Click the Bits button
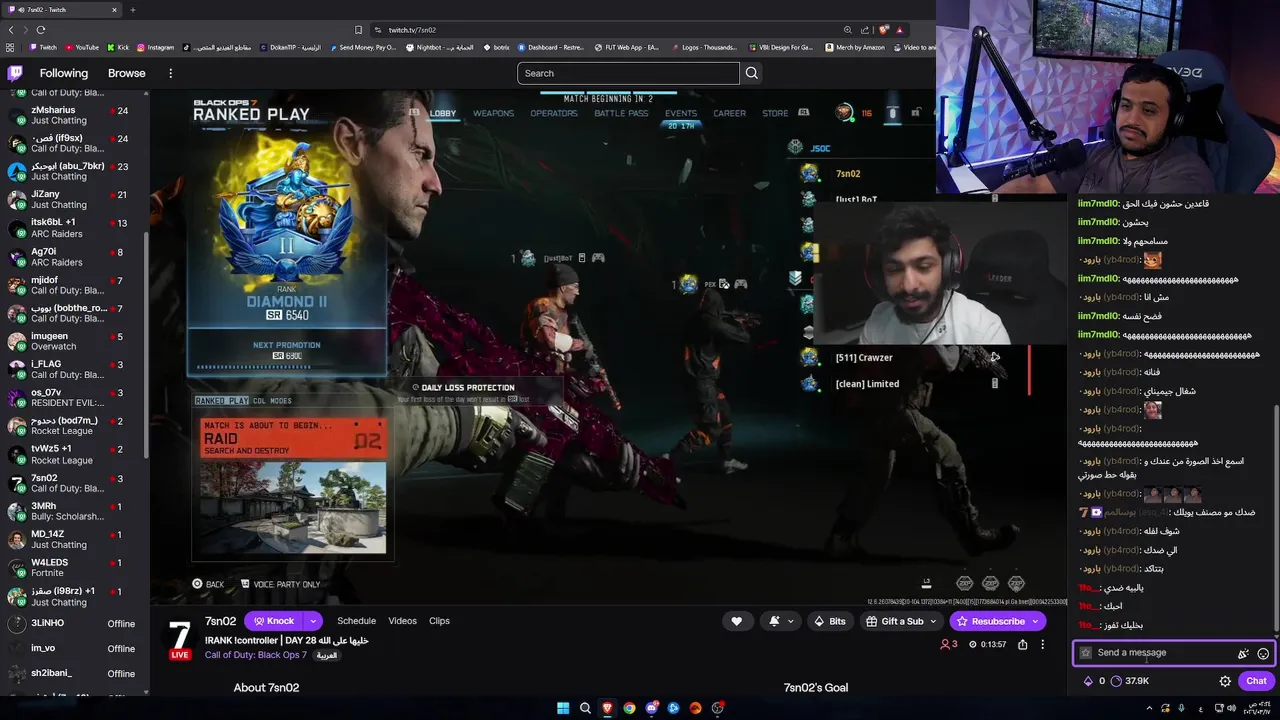 coord(830,621)
